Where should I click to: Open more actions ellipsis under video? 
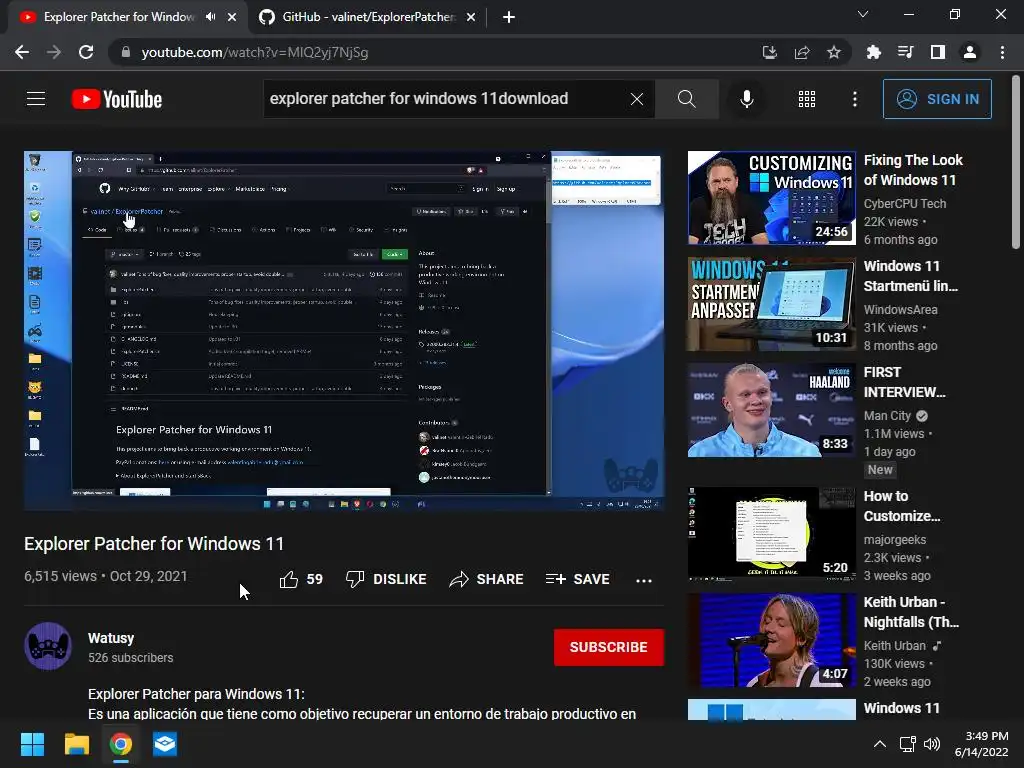[x=644, y=580]
